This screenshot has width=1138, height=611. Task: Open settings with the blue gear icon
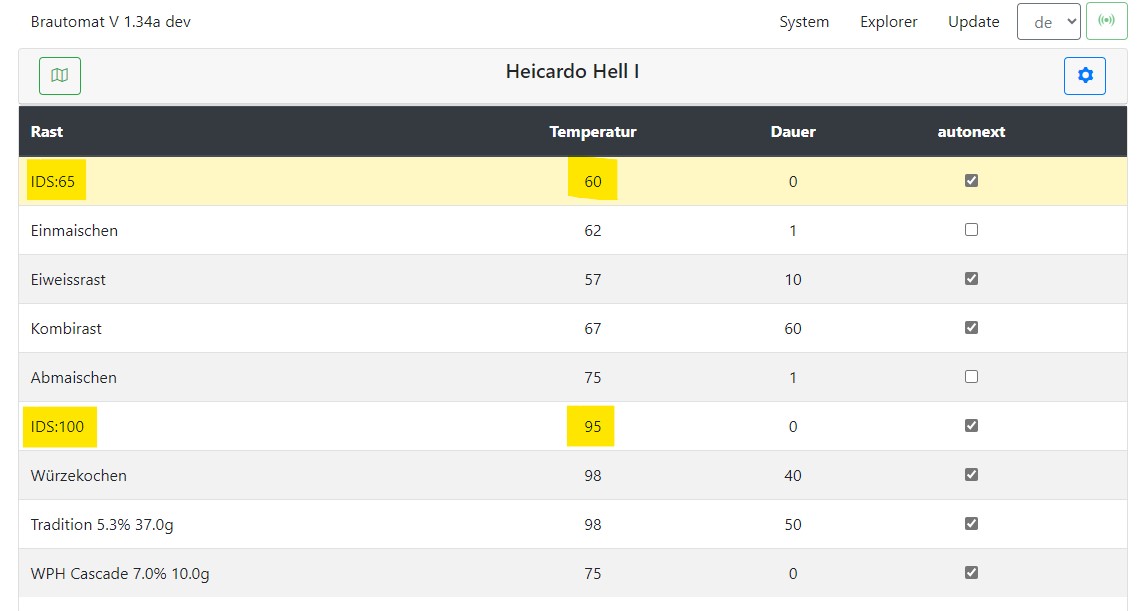[1085, 76]
